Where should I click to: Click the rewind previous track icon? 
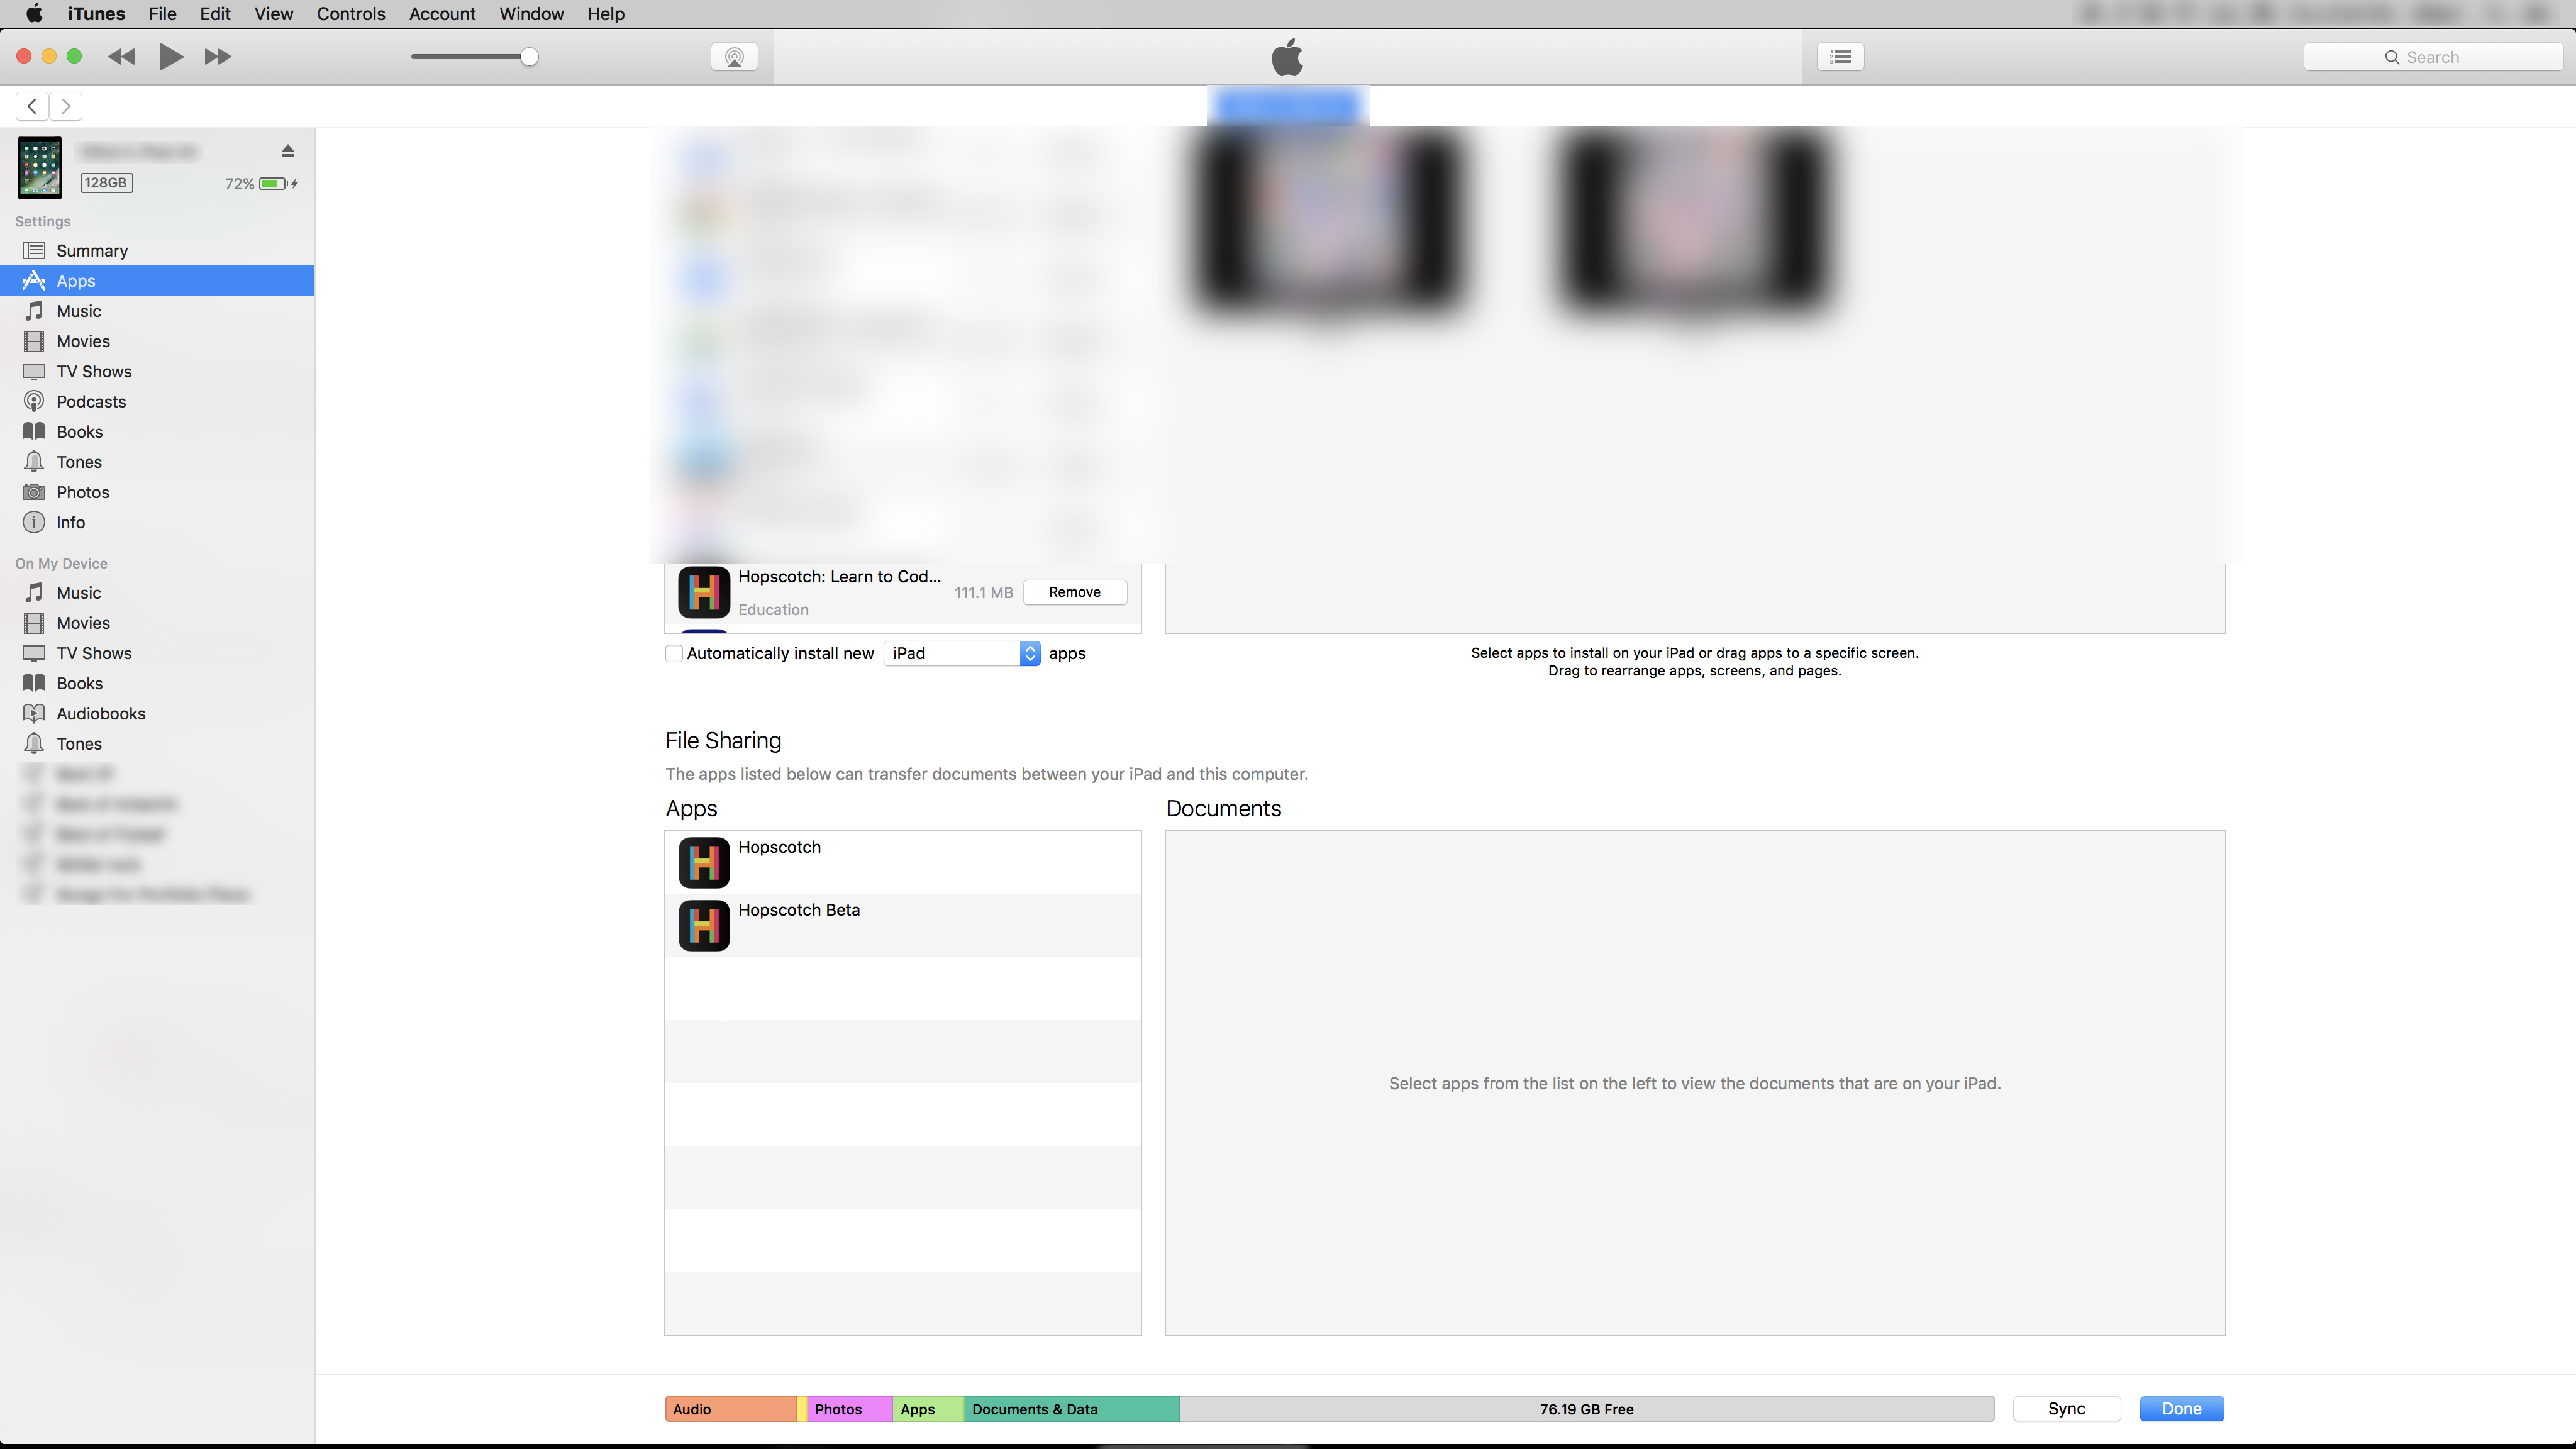tap(121, 57)
